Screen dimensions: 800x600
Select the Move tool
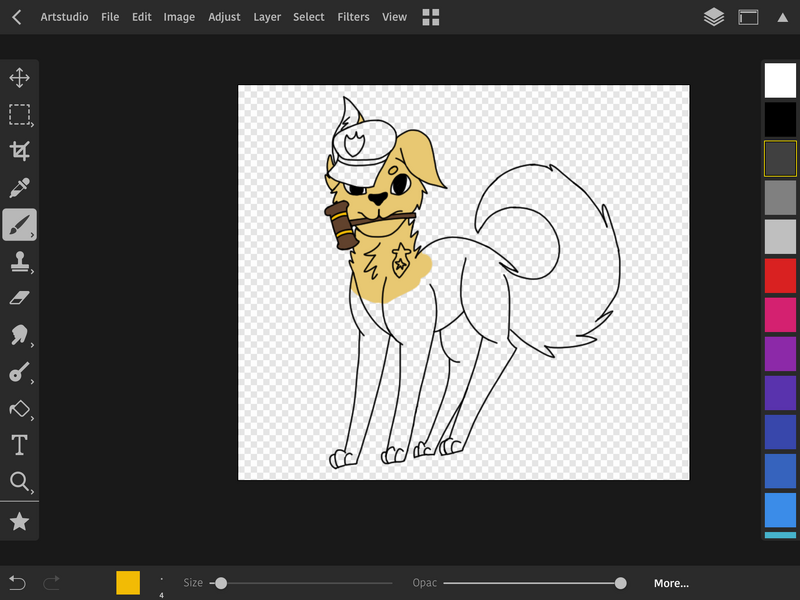click(19, 78)
